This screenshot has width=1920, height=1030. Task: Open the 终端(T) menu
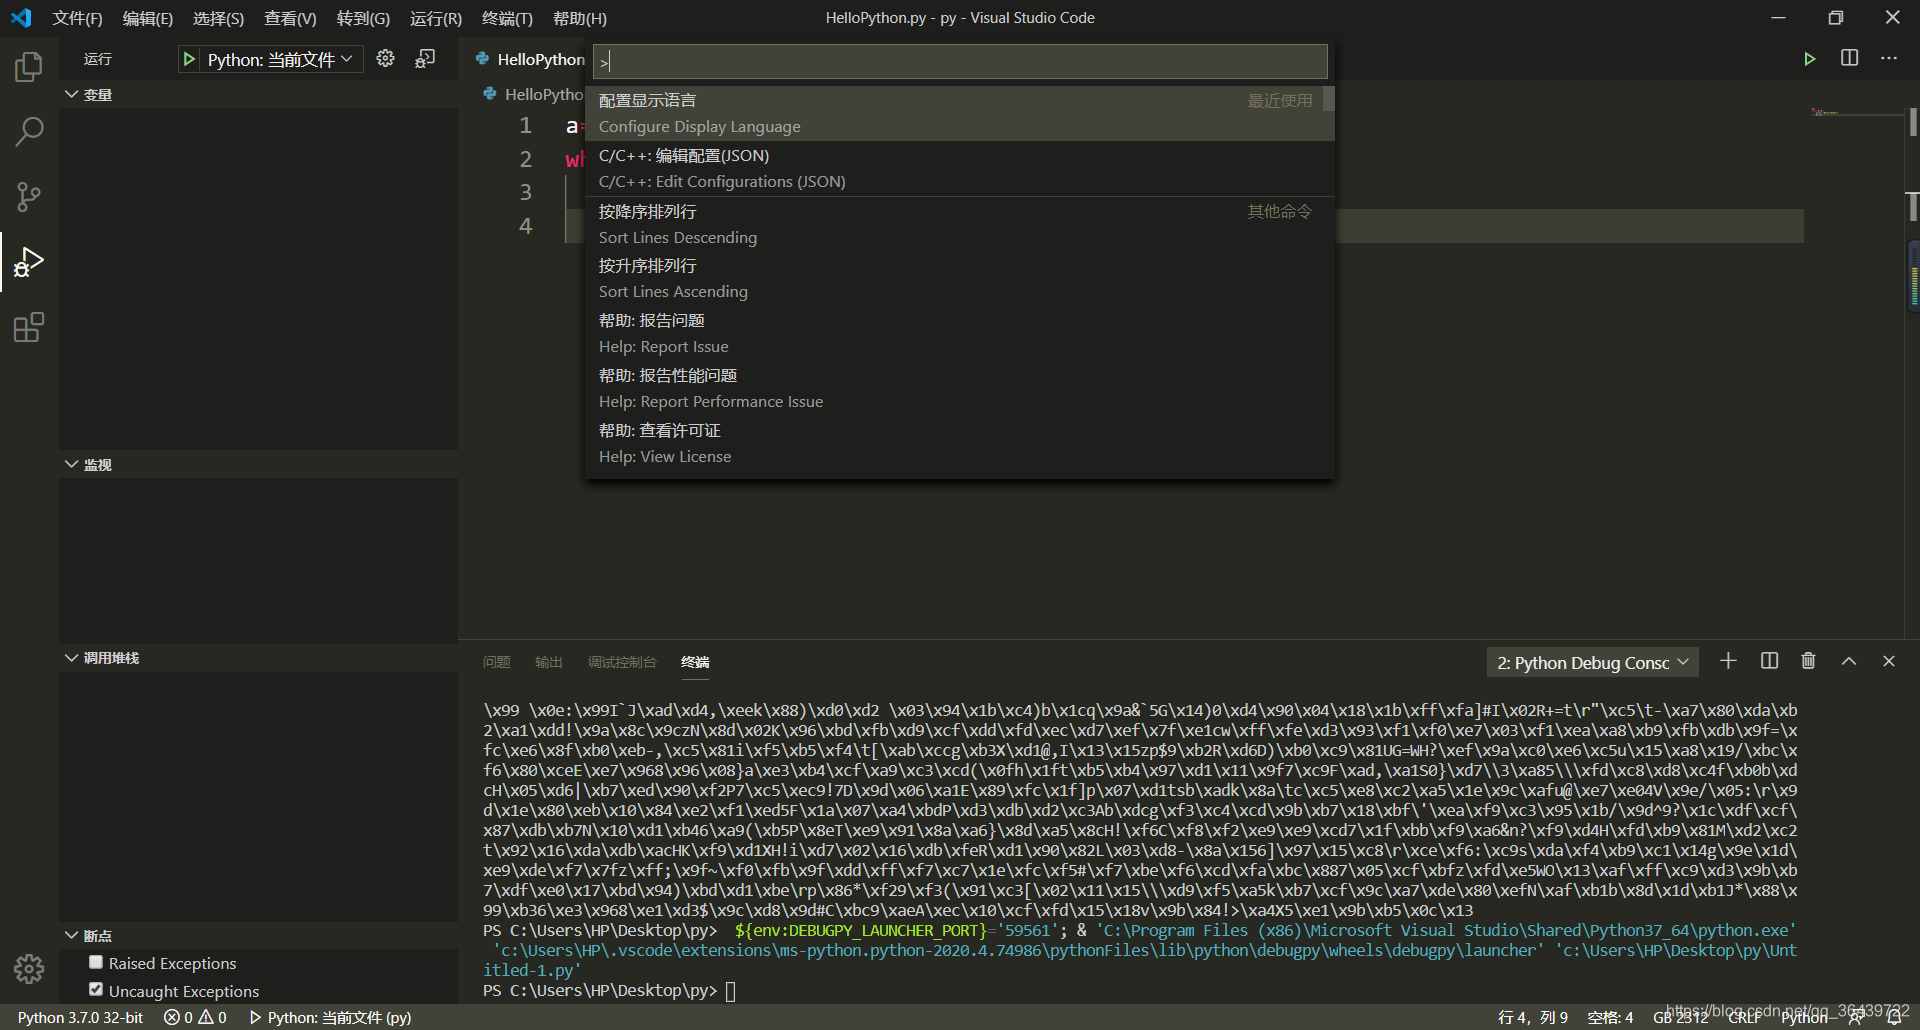coord(507,18)
